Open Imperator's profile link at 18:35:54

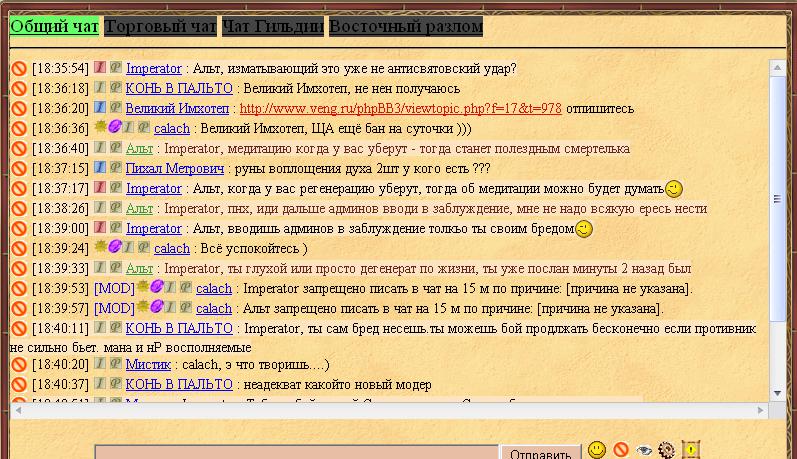click(x=154, y=69)
